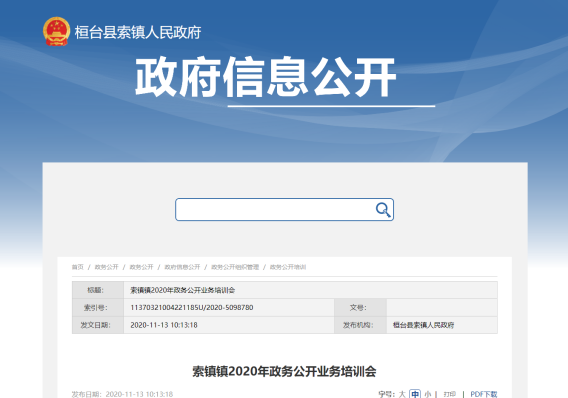
Task: Click the PDF下载 link
Action: (484, 394)
